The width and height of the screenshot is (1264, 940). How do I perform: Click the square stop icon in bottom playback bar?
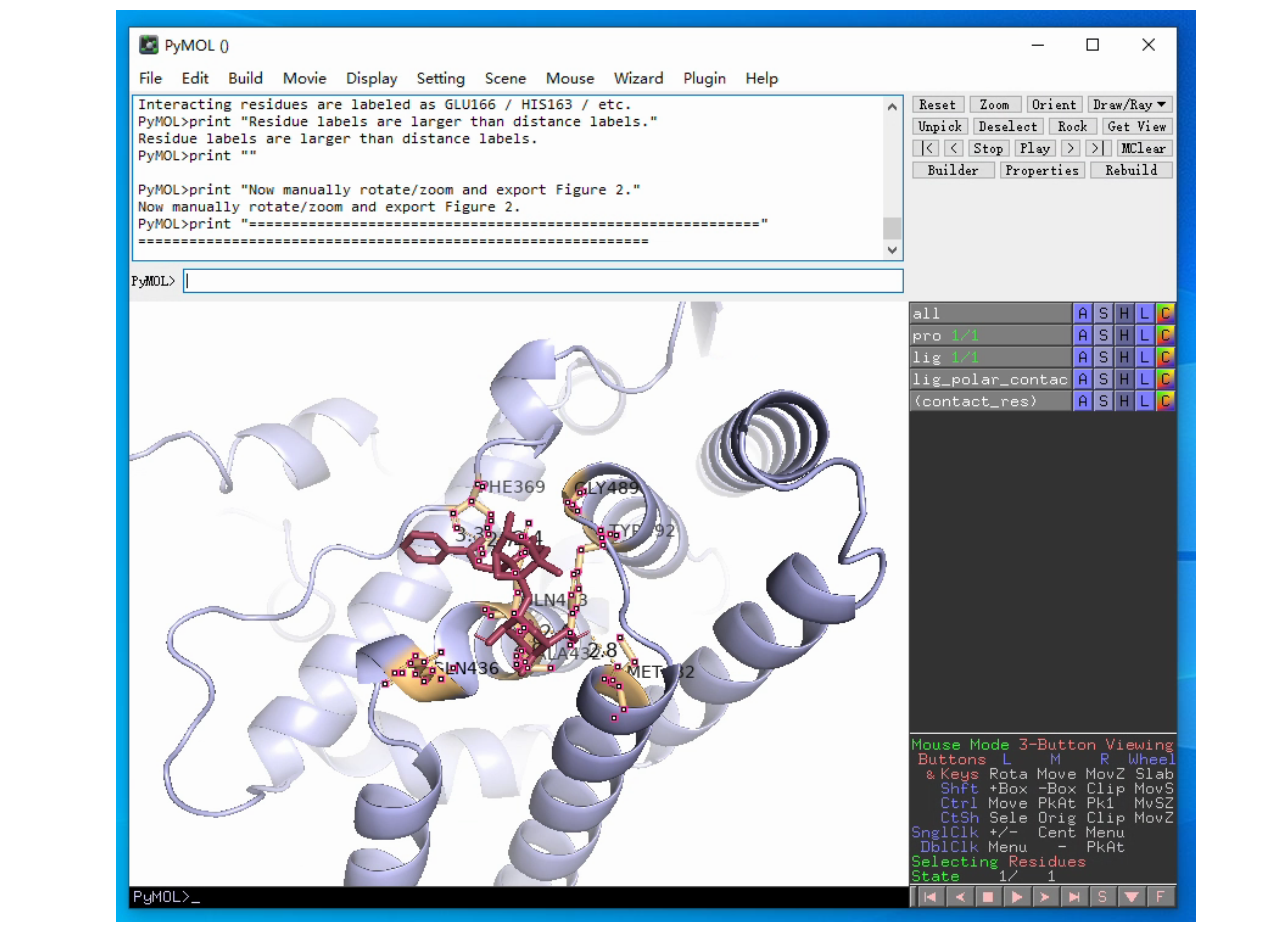click(x=988, y=897)
